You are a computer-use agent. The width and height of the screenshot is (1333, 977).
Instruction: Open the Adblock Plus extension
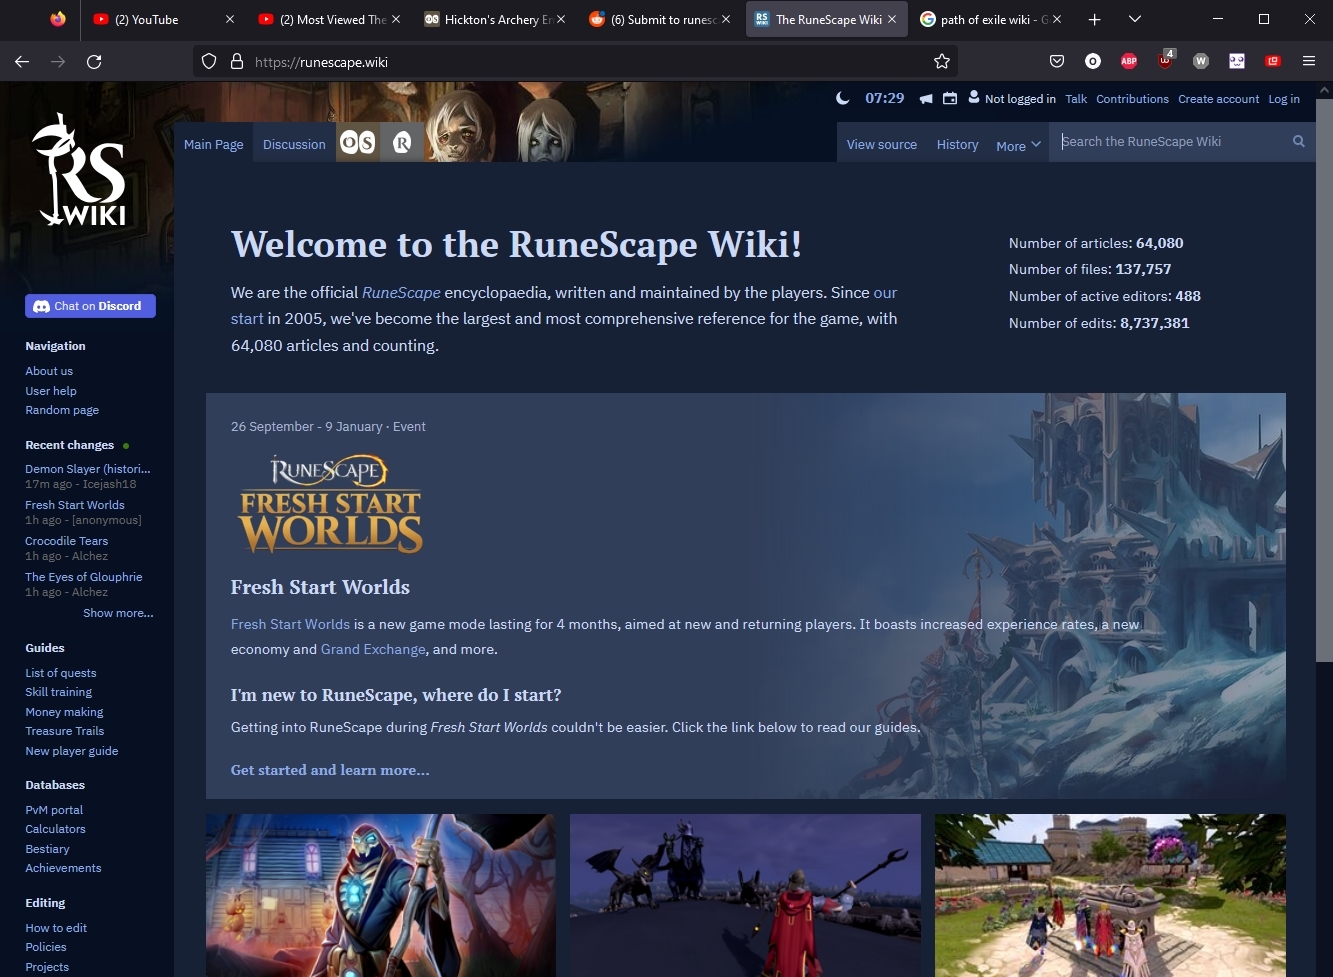(x=1129, y=61)
